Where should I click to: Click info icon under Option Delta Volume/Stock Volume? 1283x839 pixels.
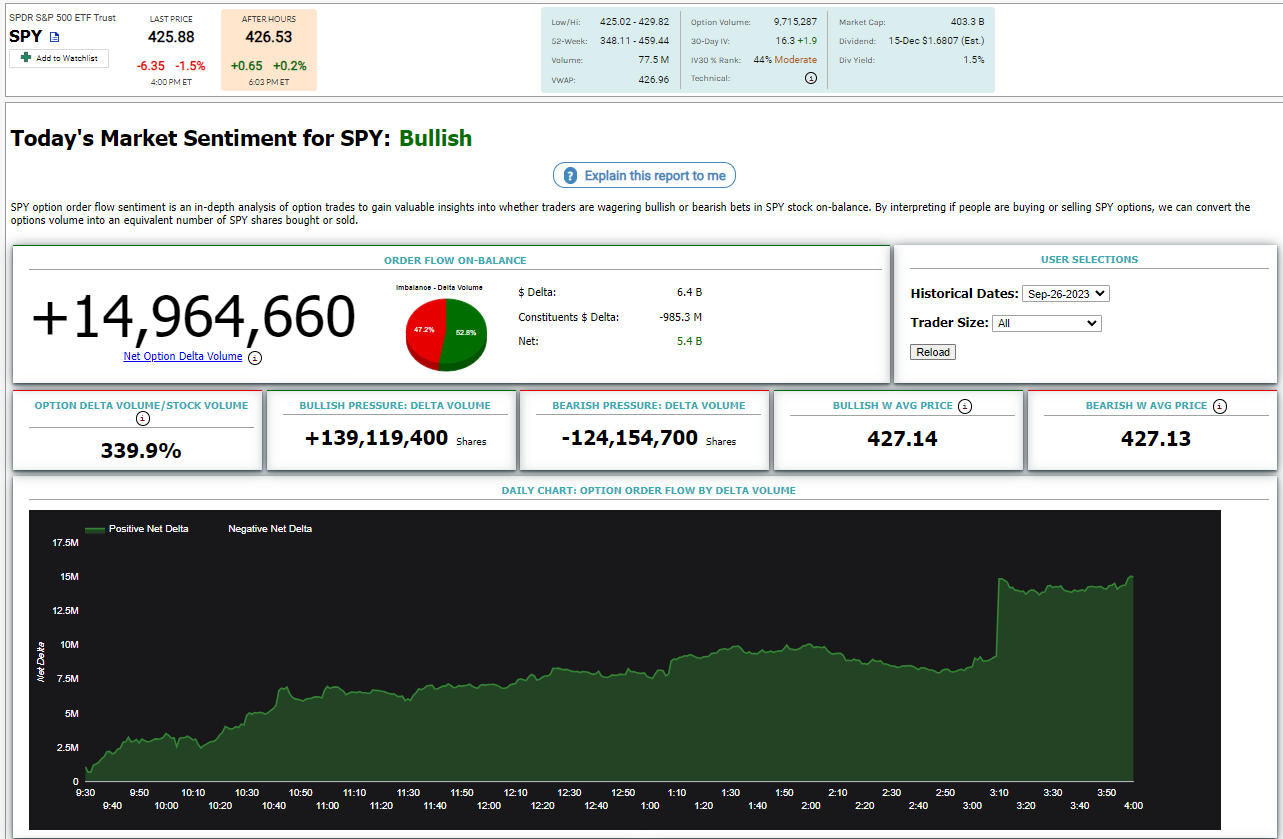pos(142,419)
